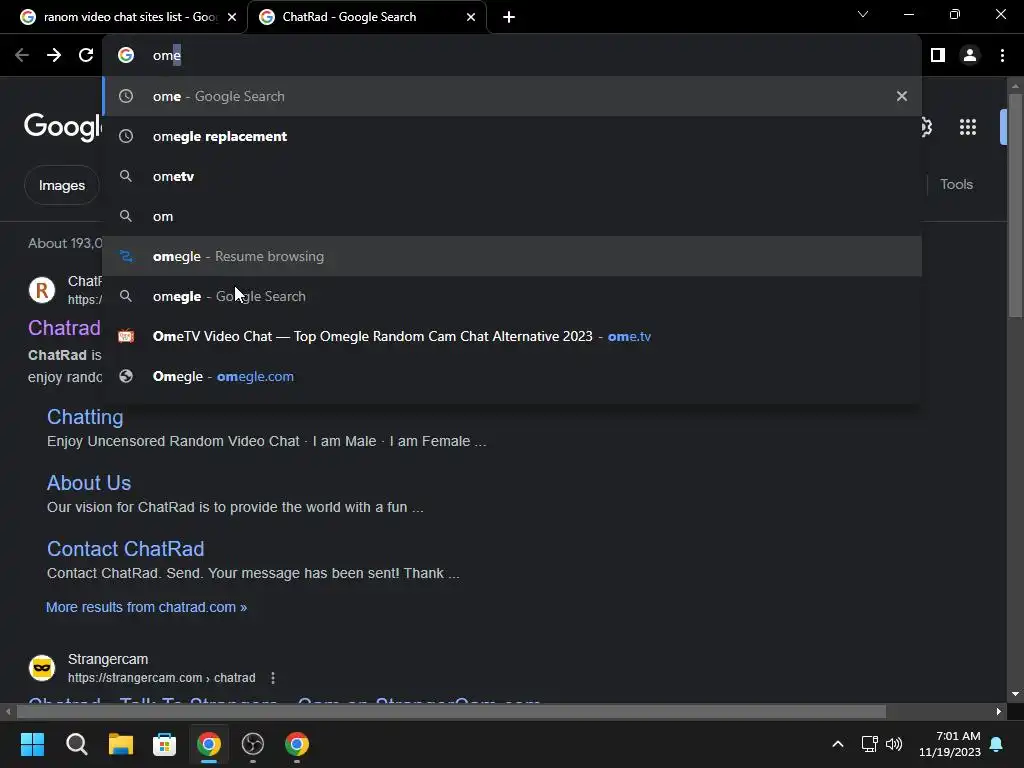Click the Google icon in address bar
The height and width of the screenshot is (768, 1024).
126,56
